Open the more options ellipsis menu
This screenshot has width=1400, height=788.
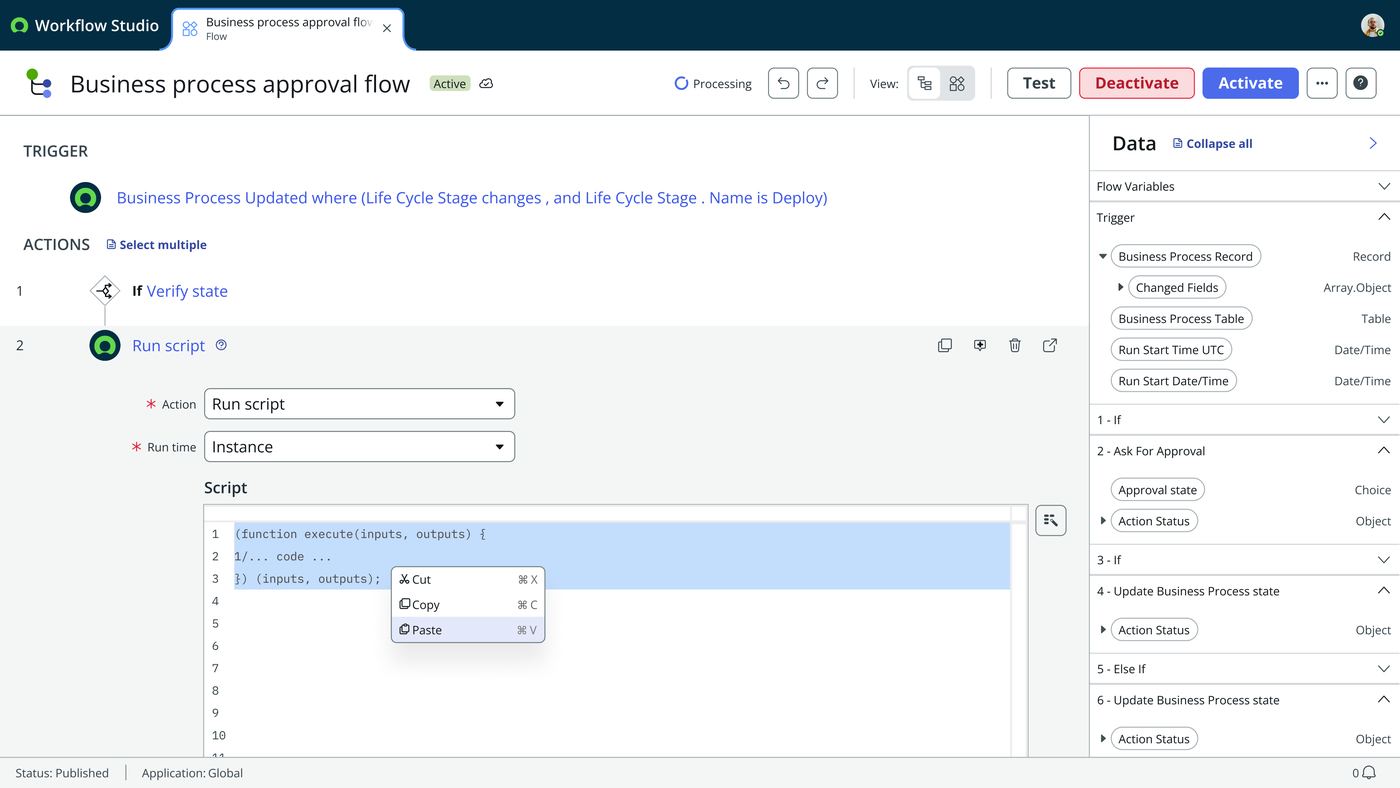[x=1322, y=83]
